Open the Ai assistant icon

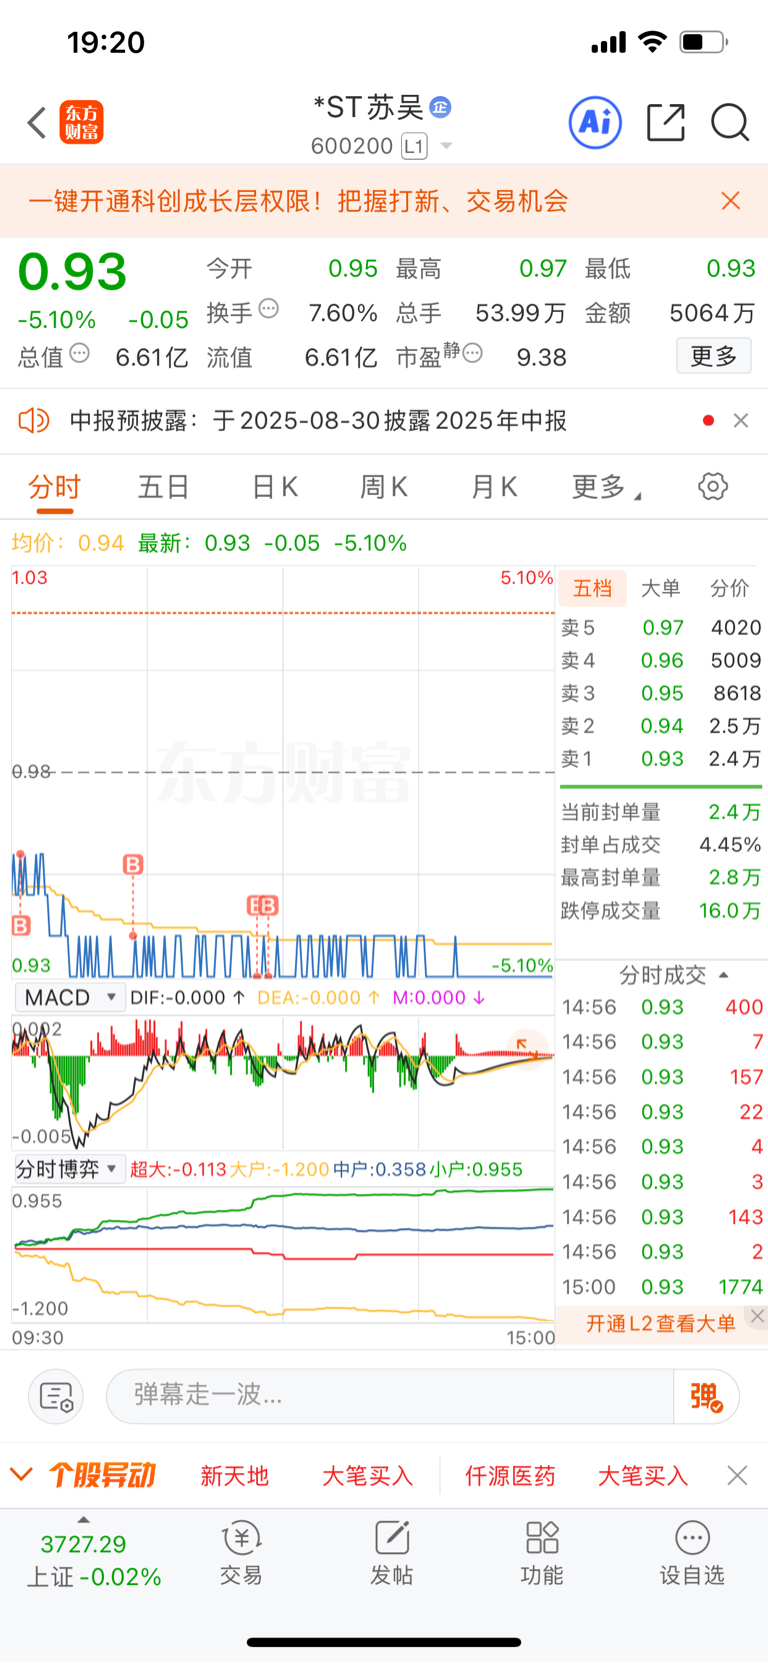click(595, 123)
